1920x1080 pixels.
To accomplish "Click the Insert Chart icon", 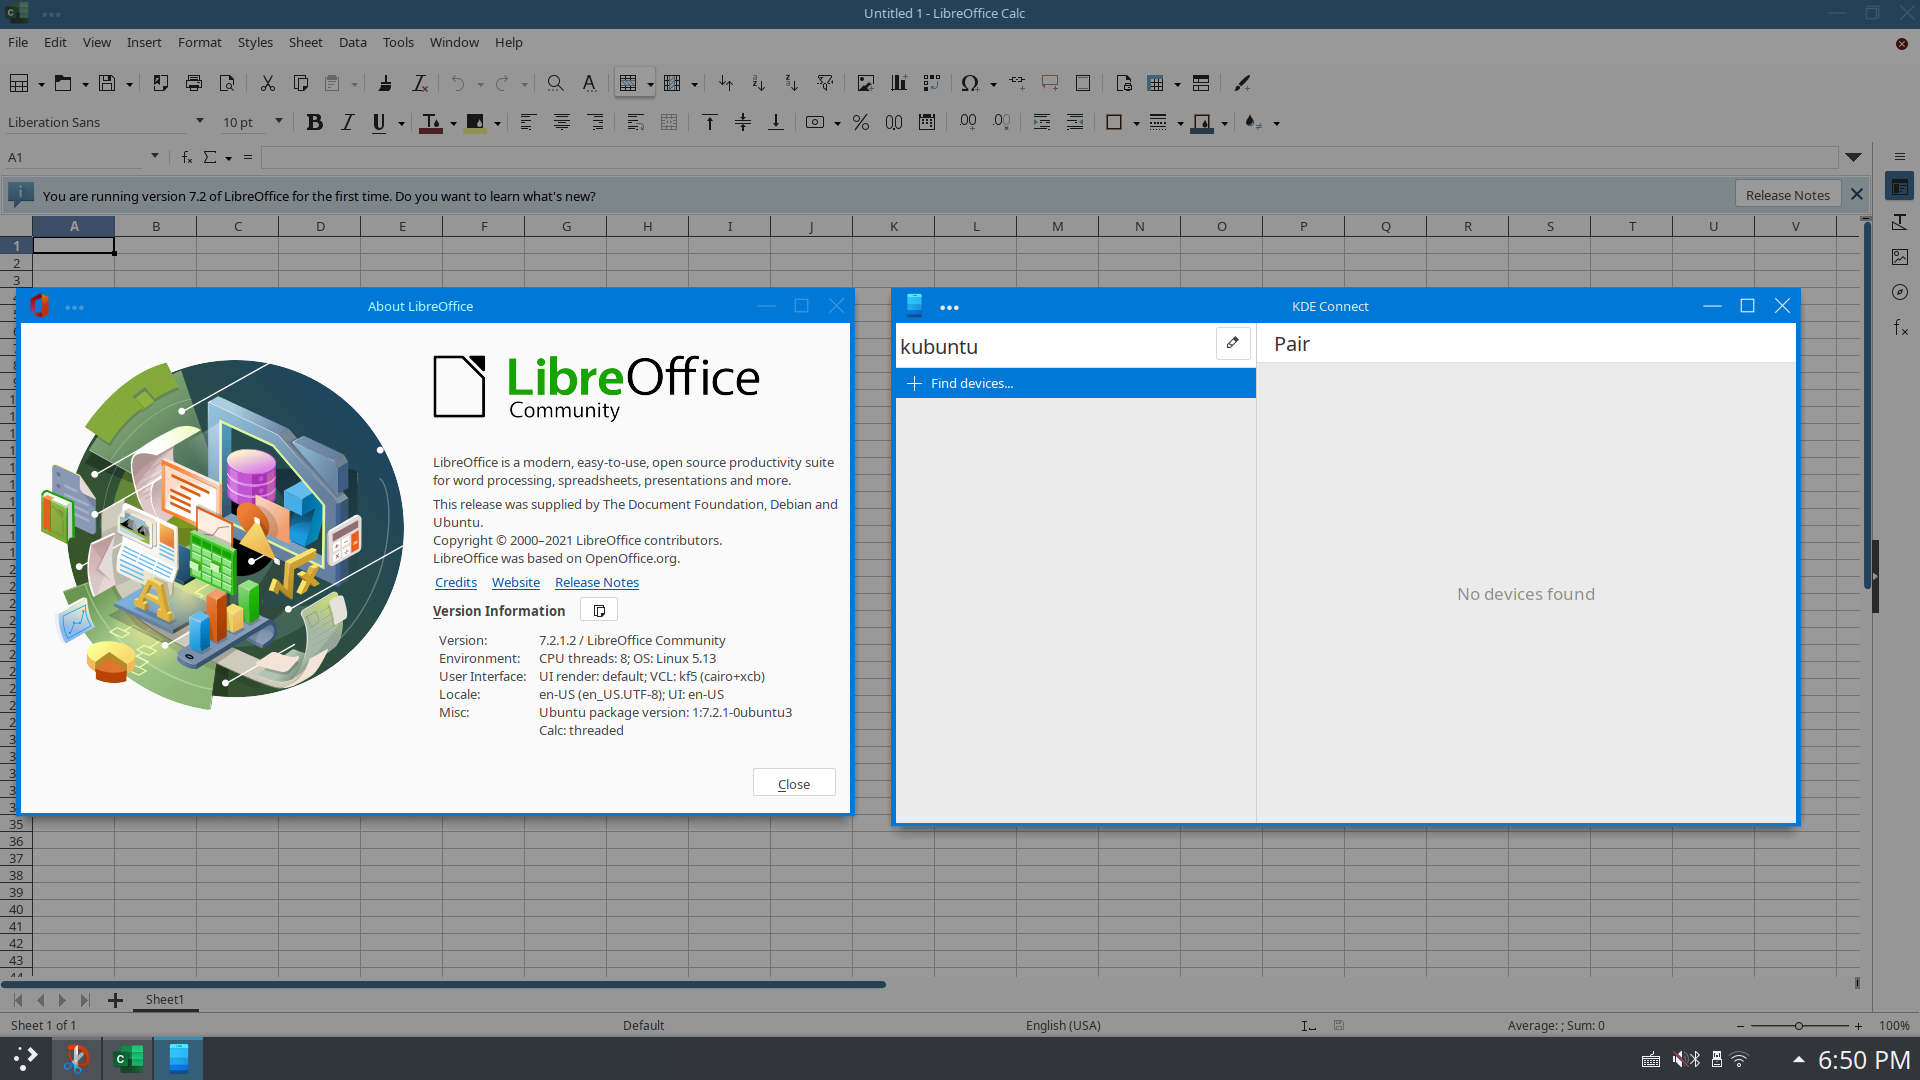I will (899, 84).
